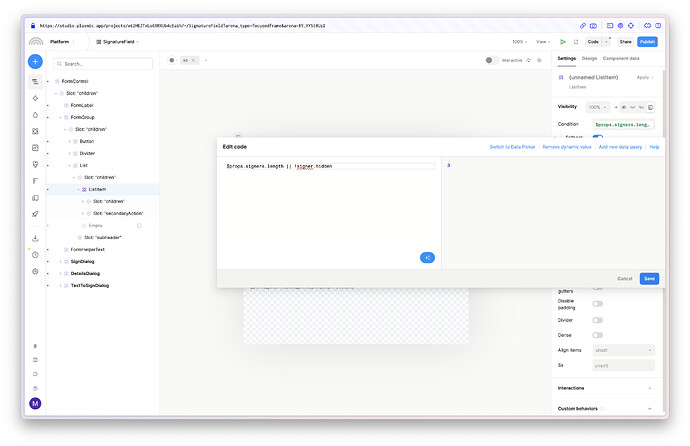This screenshot has width=690, height=446.
Task: Click the settings gear in left sidebar
Action: click(x=35, y=271)
